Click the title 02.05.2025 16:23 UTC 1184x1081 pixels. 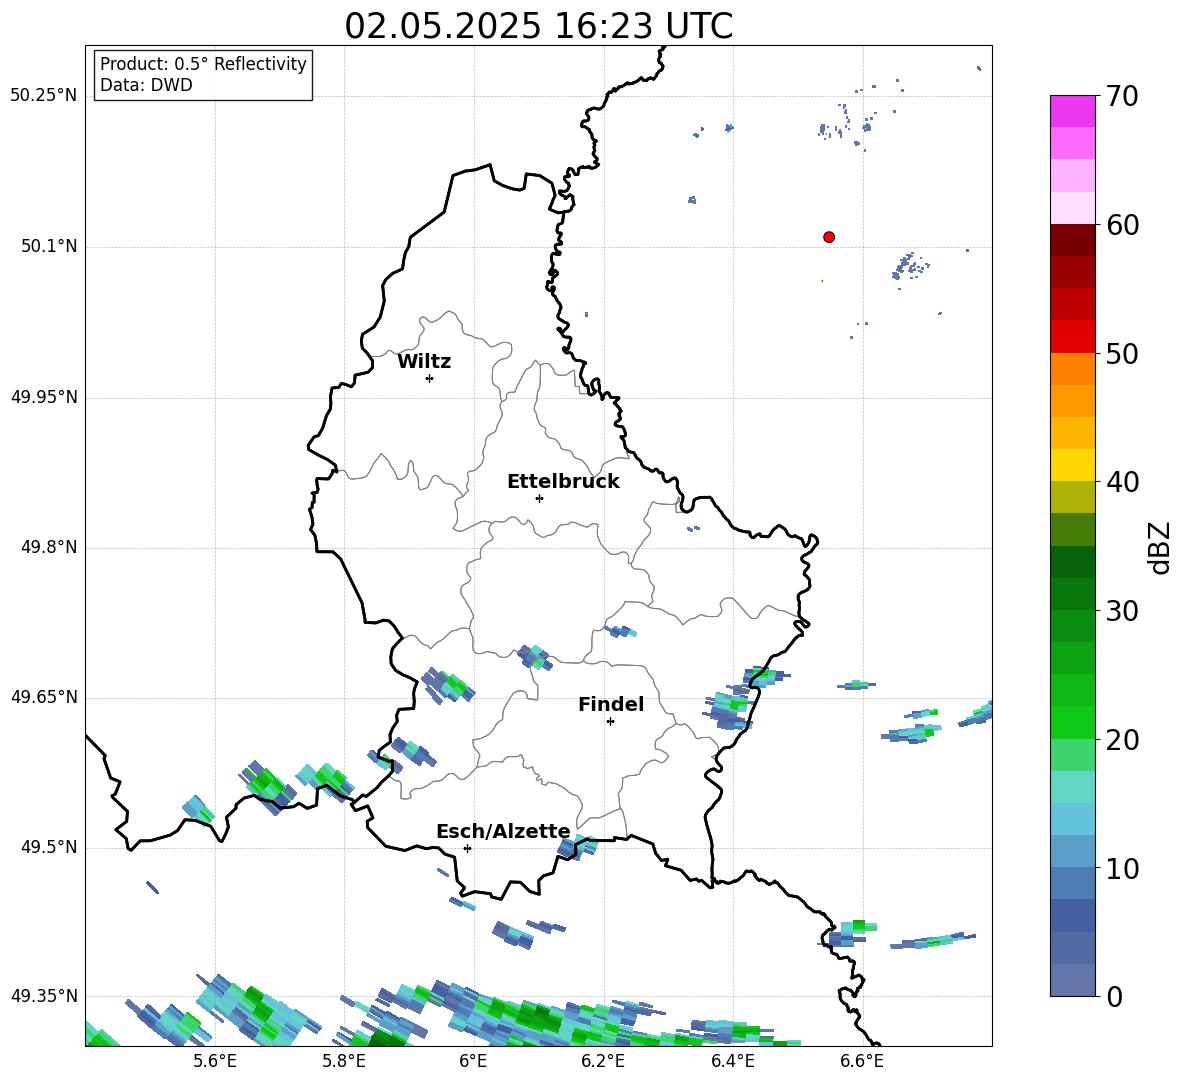point(538,26)
